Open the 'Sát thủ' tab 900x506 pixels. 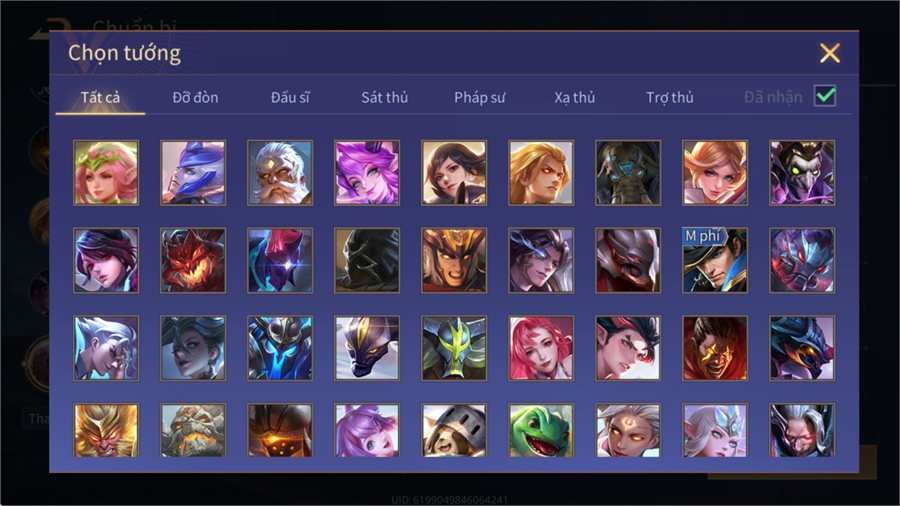click(x=385, y=98)
